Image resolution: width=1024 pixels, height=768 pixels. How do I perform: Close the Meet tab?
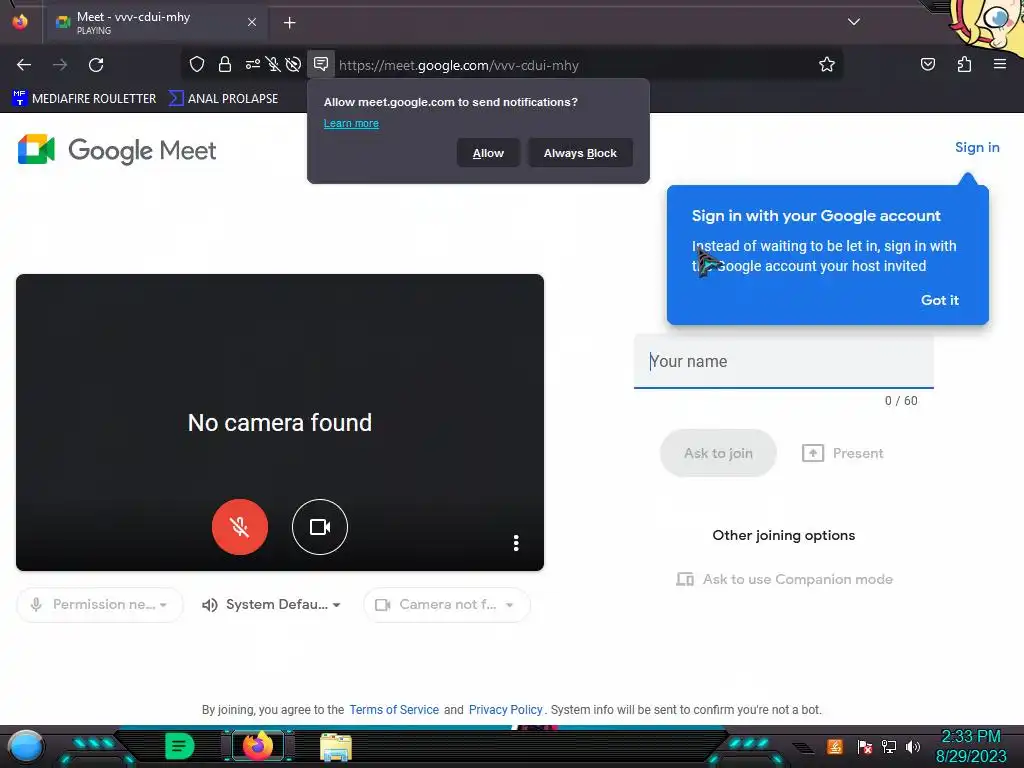tap(251, 22)
